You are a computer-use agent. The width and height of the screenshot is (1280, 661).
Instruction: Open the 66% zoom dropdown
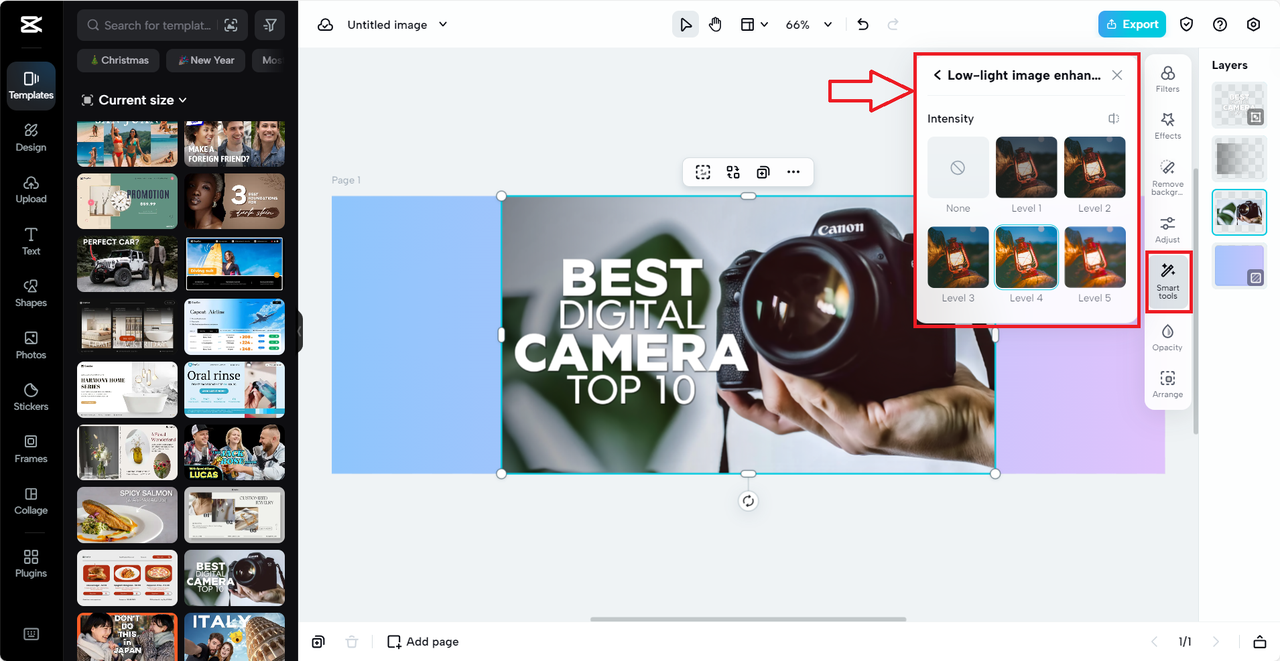click(x=808, y=25)
